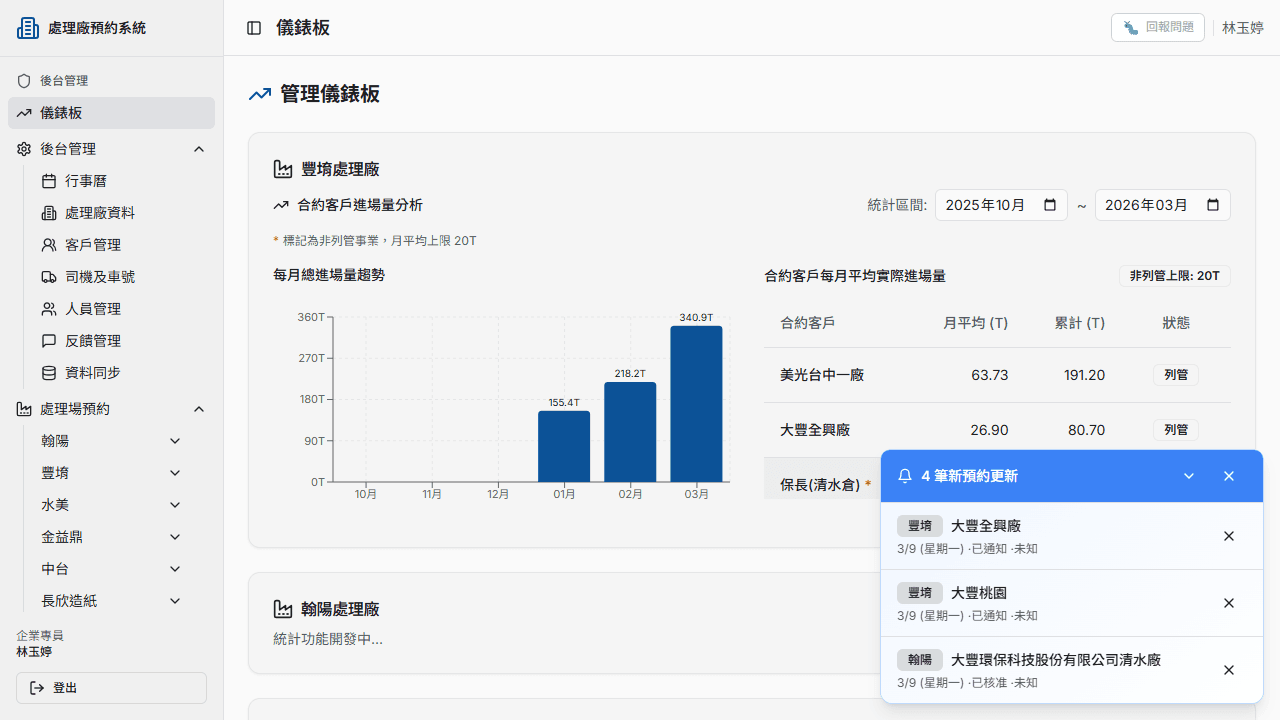The width and height of the screenshot is (1280, 720).
Task: Click trend icon beside 管理儀錶板 heading
Action: (260, 94)
